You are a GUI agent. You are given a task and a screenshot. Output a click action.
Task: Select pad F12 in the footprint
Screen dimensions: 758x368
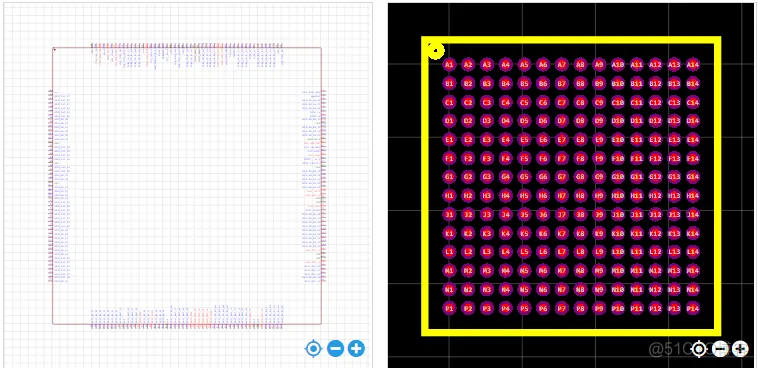(655, 159)
